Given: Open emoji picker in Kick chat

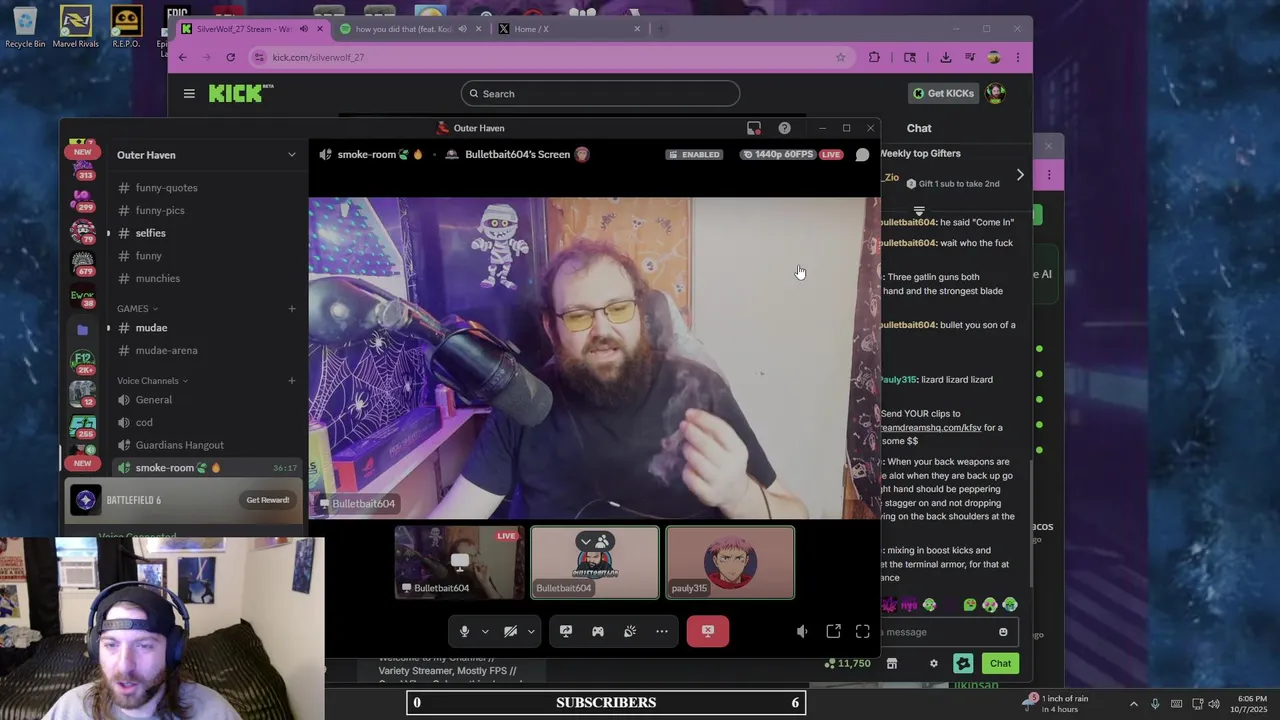Looking at the screenshot, I should click(1003, 632).
